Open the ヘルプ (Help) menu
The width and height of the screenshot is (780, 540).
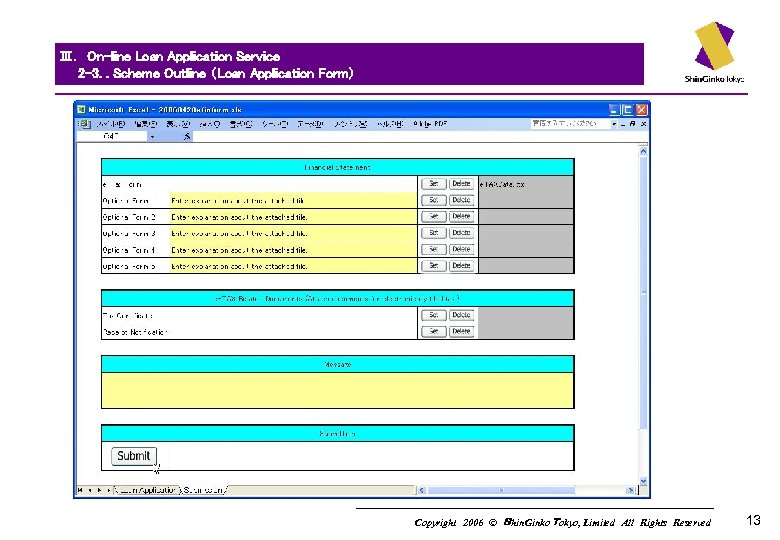click(390, 124)
